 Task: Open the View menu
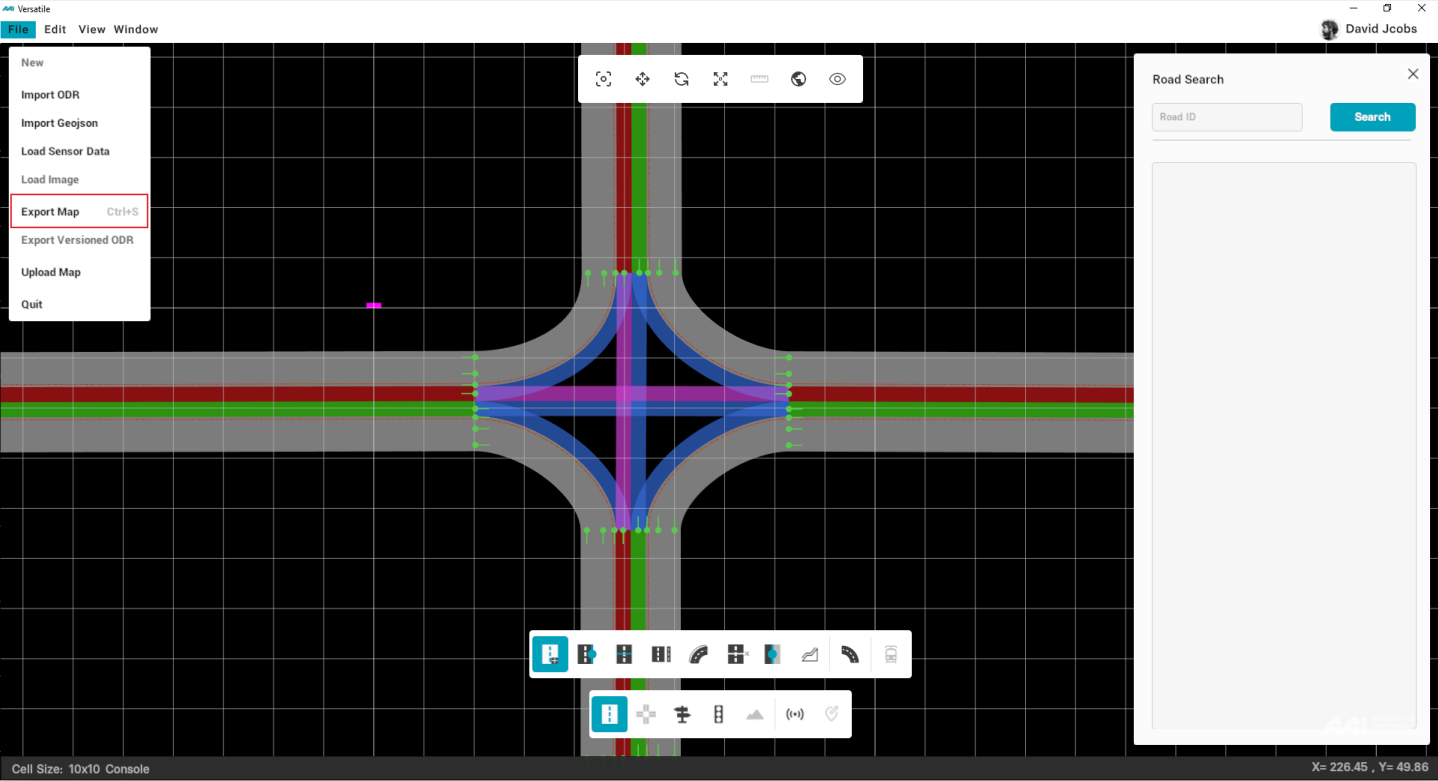pos(92,30)
